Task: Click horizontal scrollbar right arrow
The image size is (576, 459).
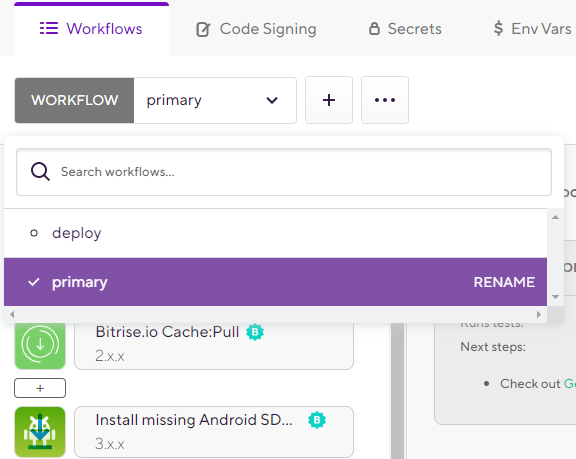Action: [539, 314]
